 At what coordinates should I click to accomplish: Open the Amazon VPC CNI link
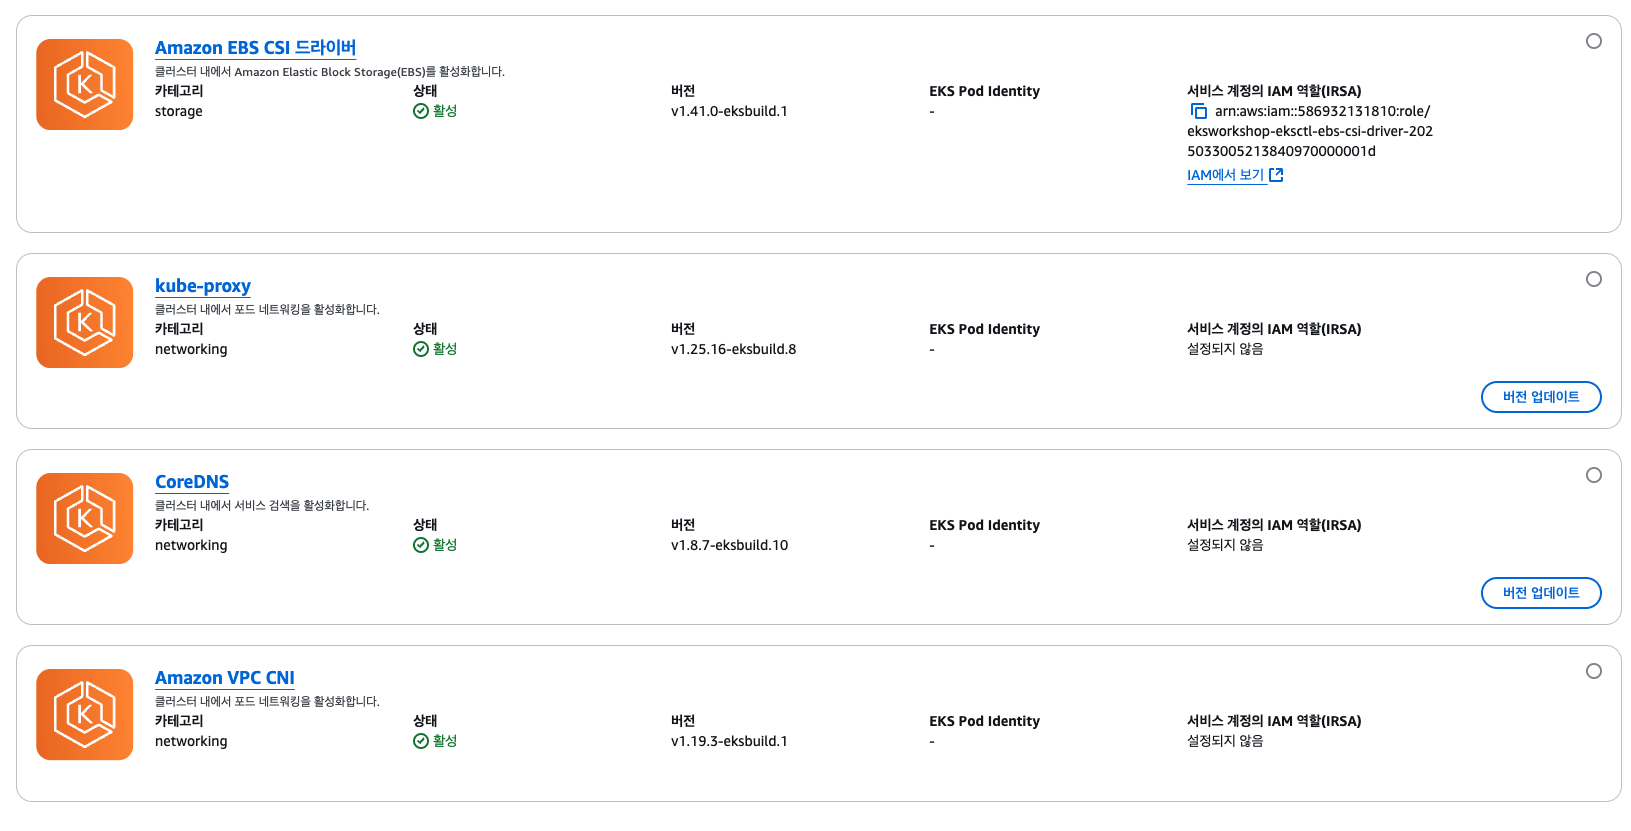225,678
